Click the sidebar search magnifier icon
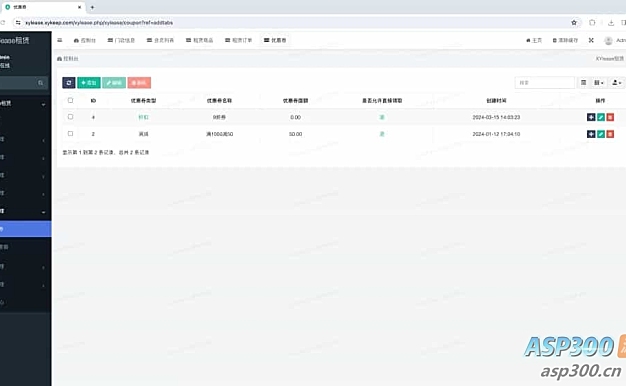626x386 pixels. point(40,83)
